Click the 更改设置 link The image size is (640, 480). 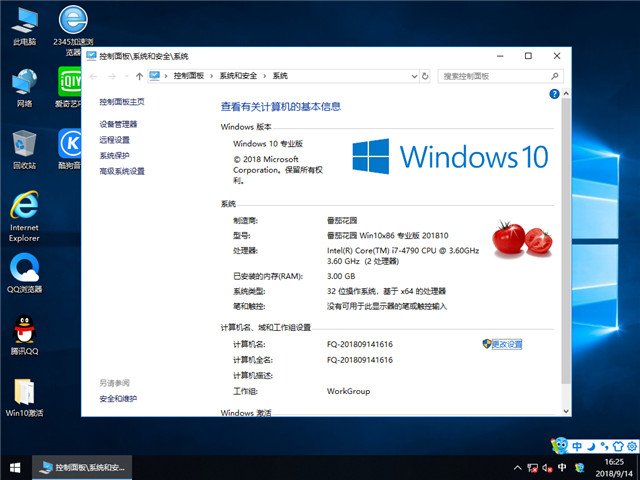(x=507, y=344)
